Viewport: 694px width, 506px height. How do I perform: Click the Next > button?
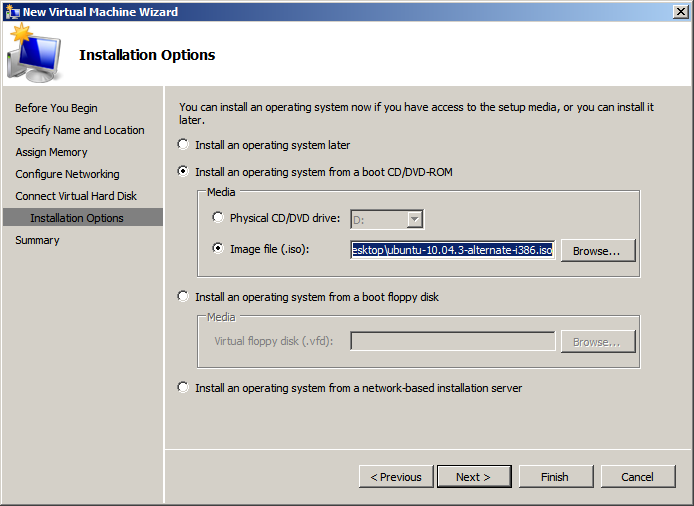click(x=473, y=477)
